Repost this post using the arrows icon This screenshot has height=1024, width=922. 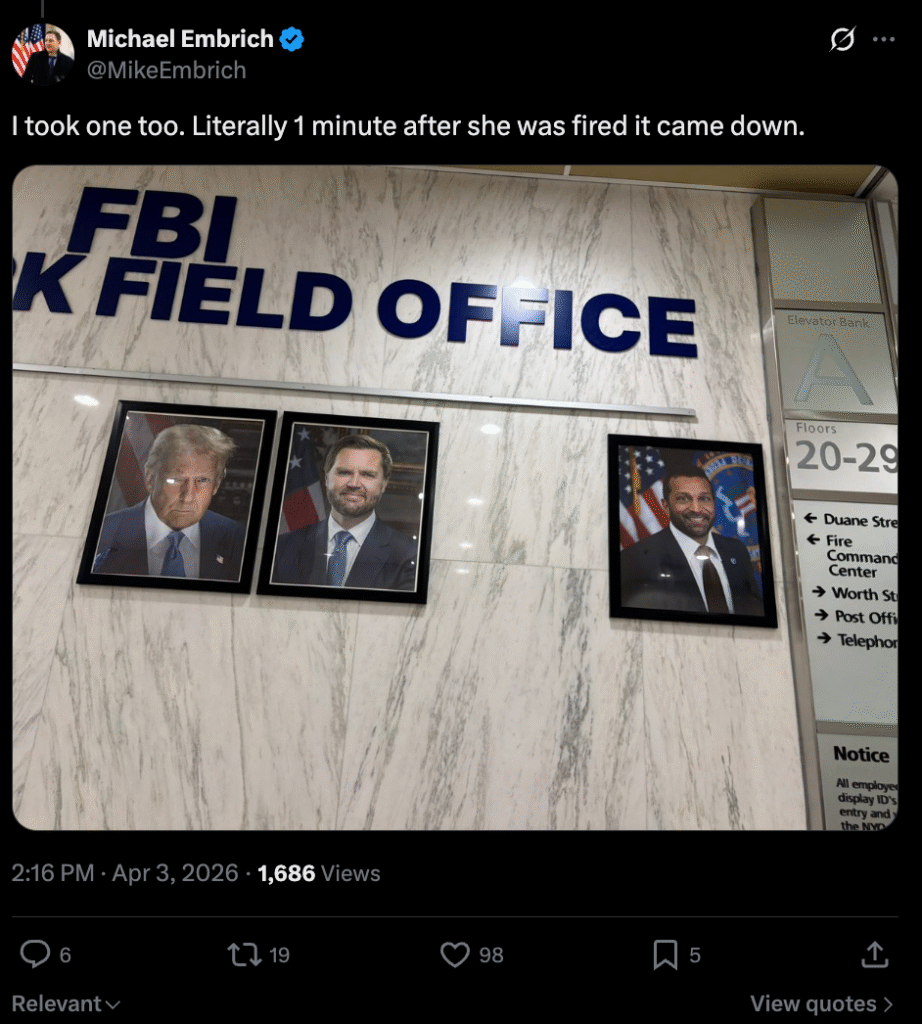[245, 955]
